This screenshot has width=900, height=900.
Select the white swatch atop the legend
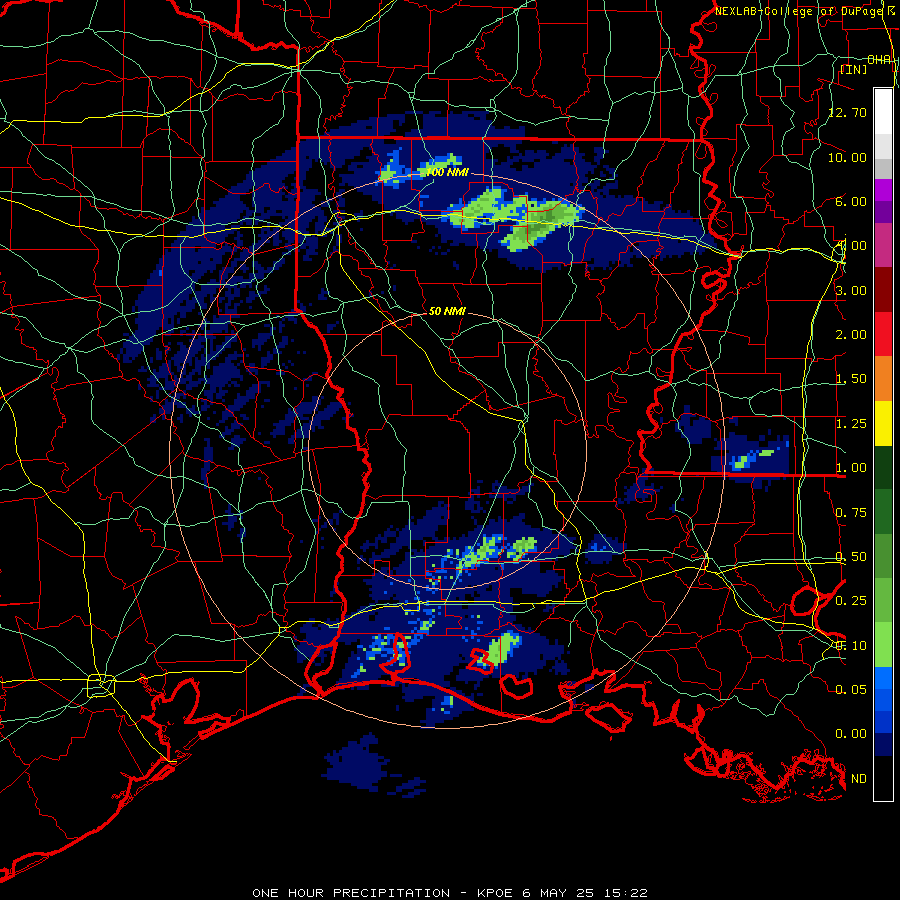click(x=883, y=111)
